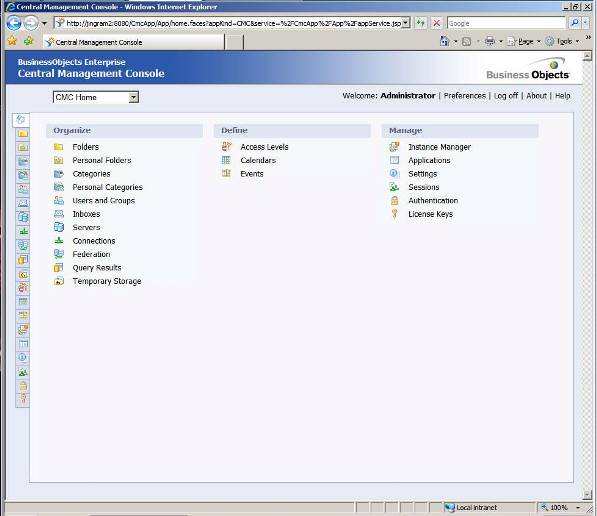
Task: Open Folders from the left sidebar icon strip
Action: (23, 134)
